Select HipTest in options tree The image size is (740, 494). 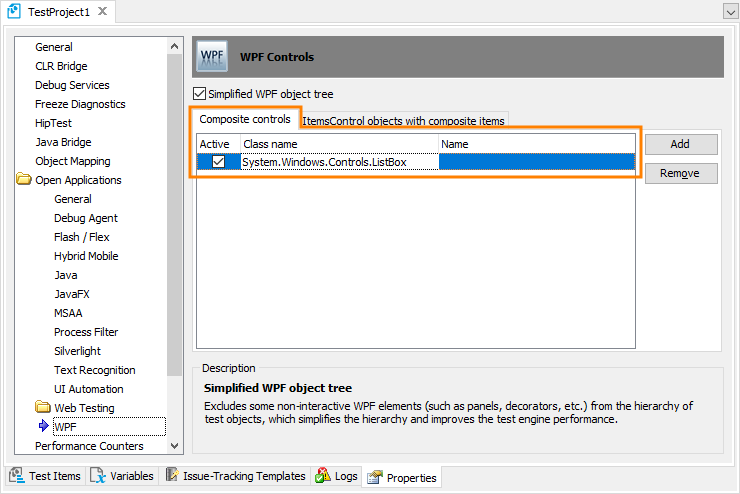53,123
